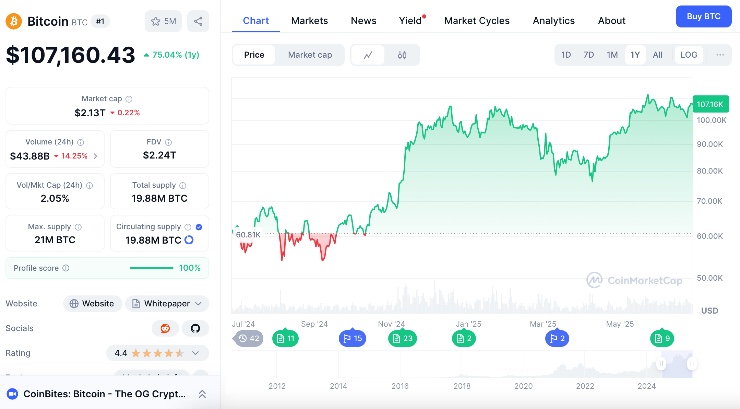This screenshot has height=409, width=740.
Task: Click the history marker labeled 42
Action: coord(249,338)
